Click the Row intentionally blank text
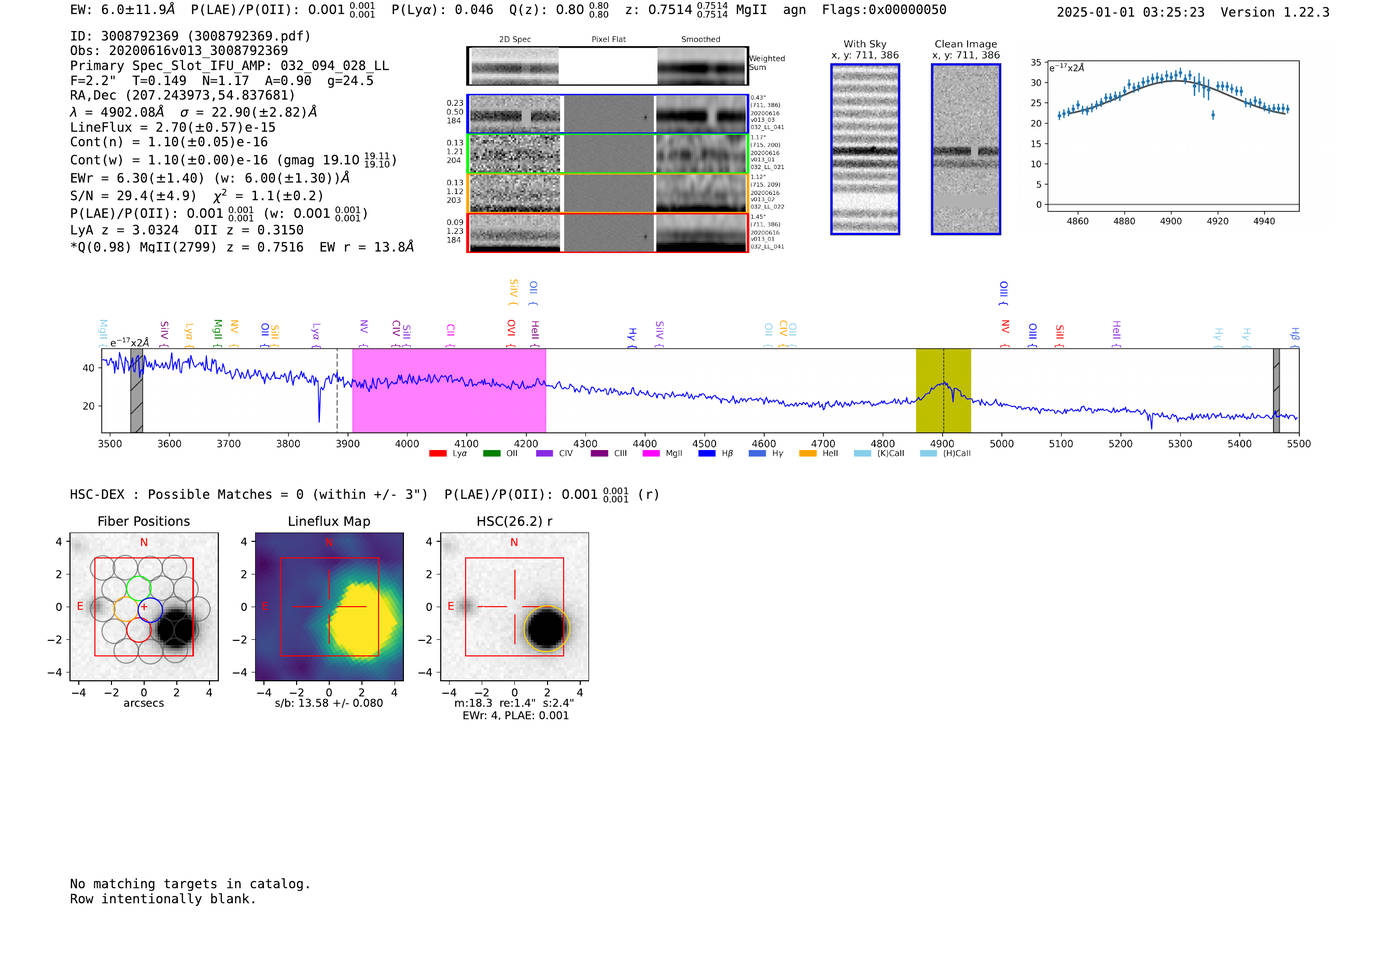 tap(163, 899)
